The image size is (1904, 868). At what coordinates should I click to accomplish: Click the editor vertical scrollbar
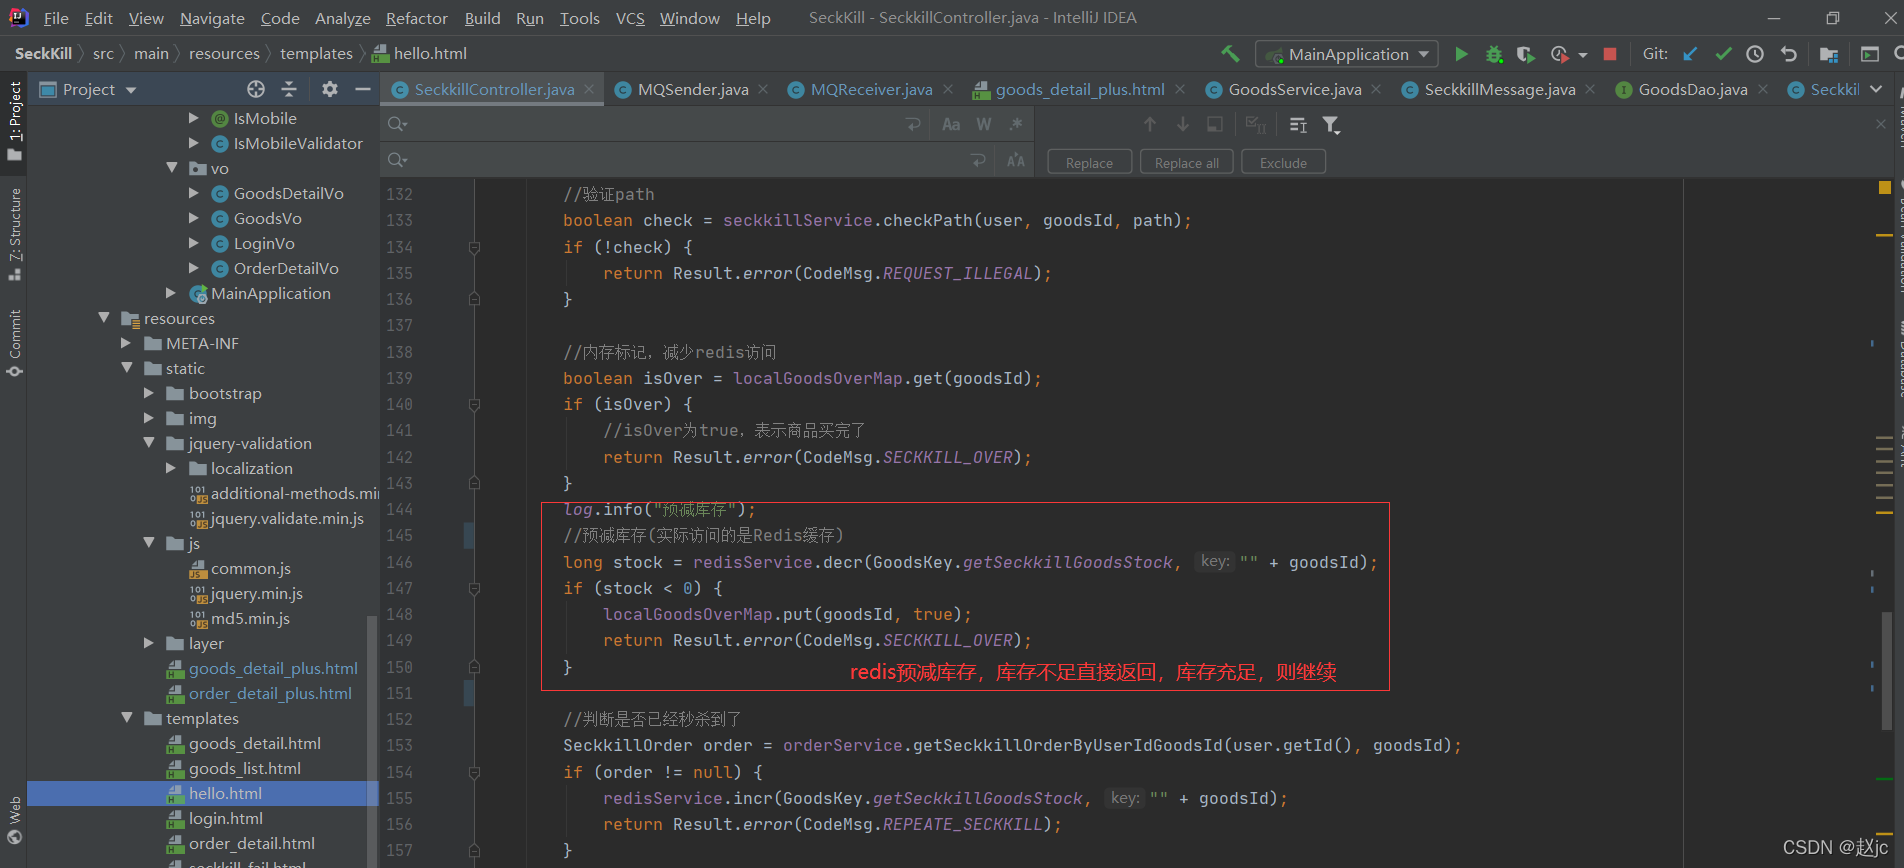1887,670
